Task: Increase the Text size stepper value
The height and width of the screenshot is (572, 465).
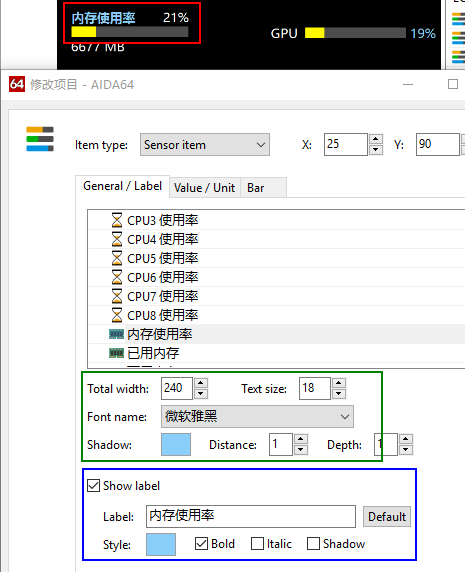Action: (x=339, y=383)
